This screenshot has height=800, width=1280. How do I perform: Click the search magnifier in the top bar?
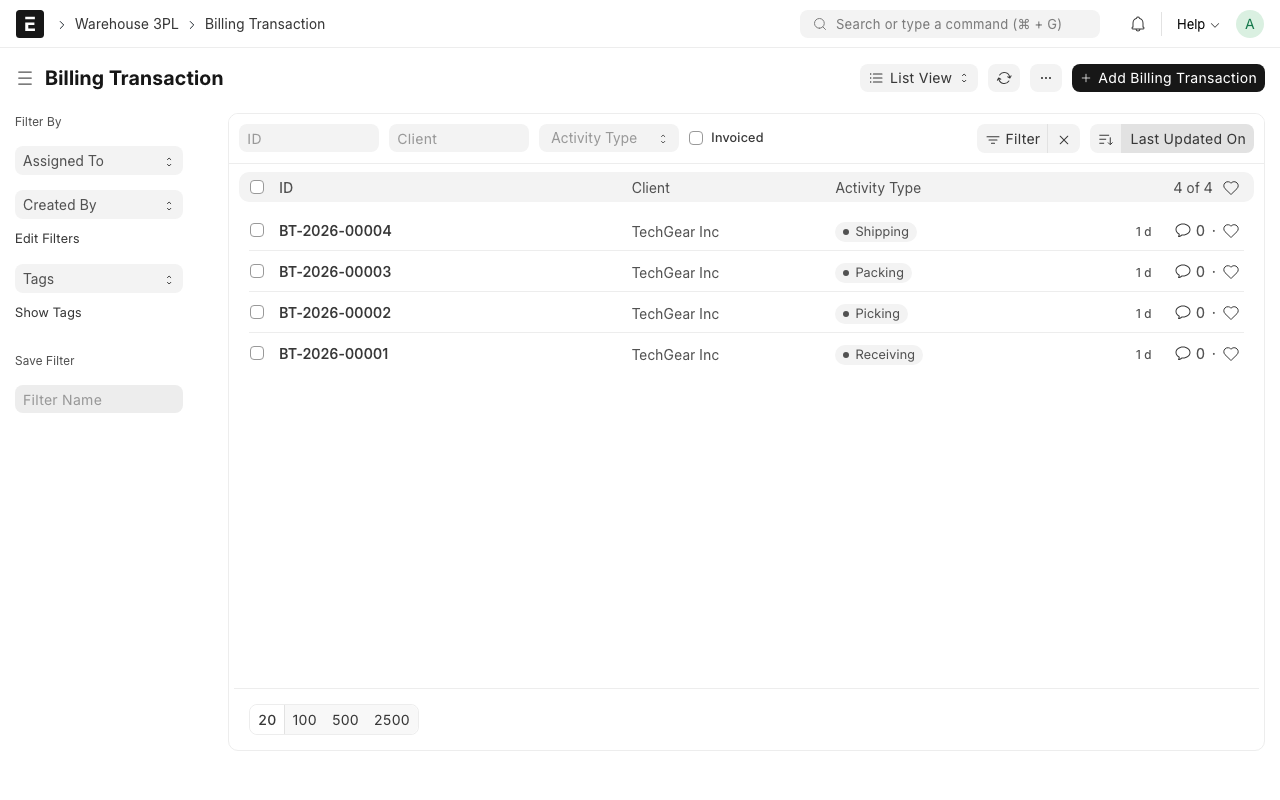(x=820, y=24)
